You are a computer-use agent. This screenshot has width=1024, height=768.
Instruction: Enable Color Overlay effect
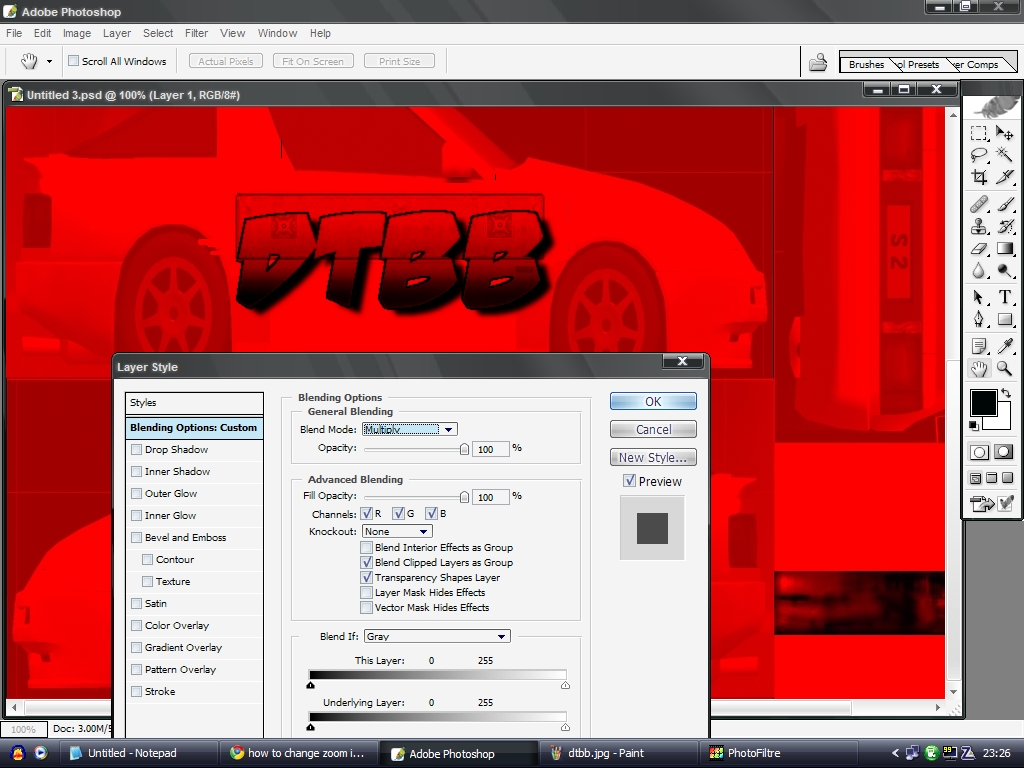point(136,626)
